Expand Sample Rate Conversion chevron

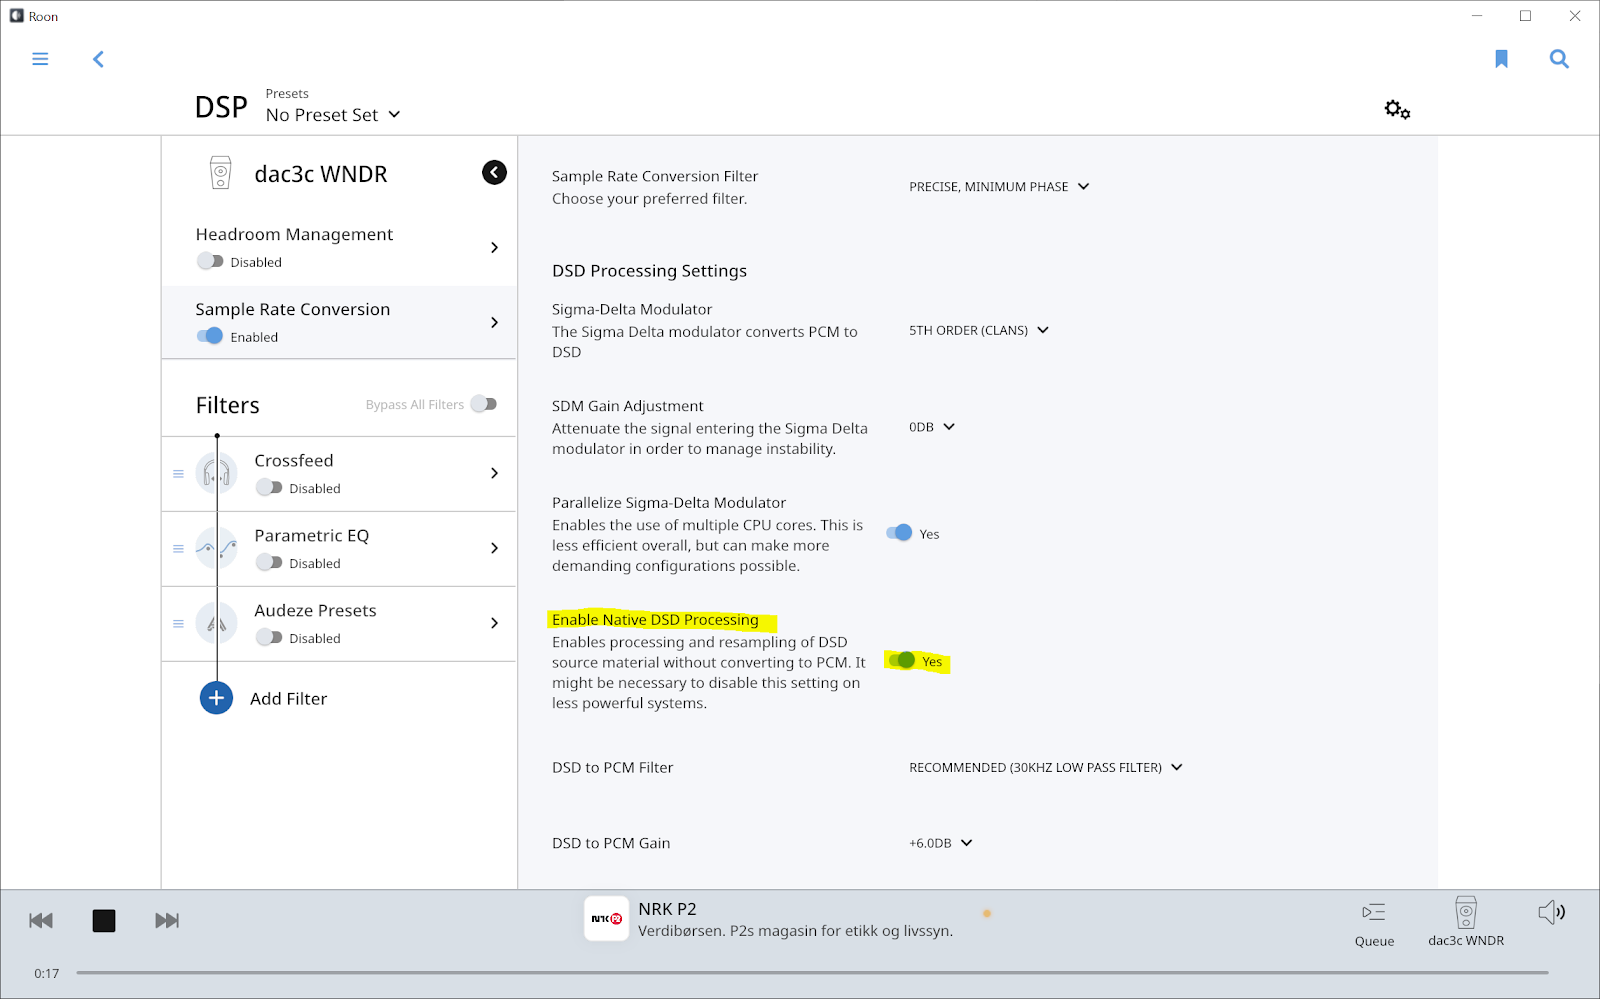coord(494,322)
